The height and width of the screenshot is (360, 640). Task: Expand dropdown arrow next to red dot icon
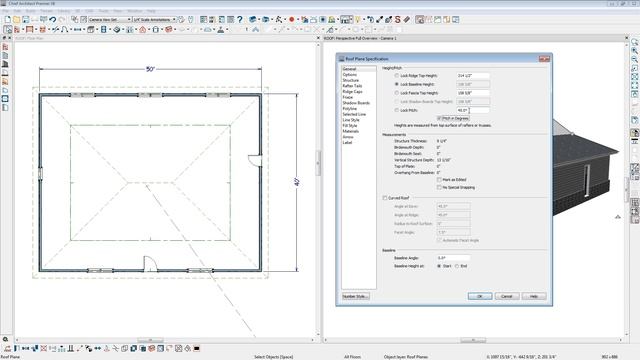(298, 20)
